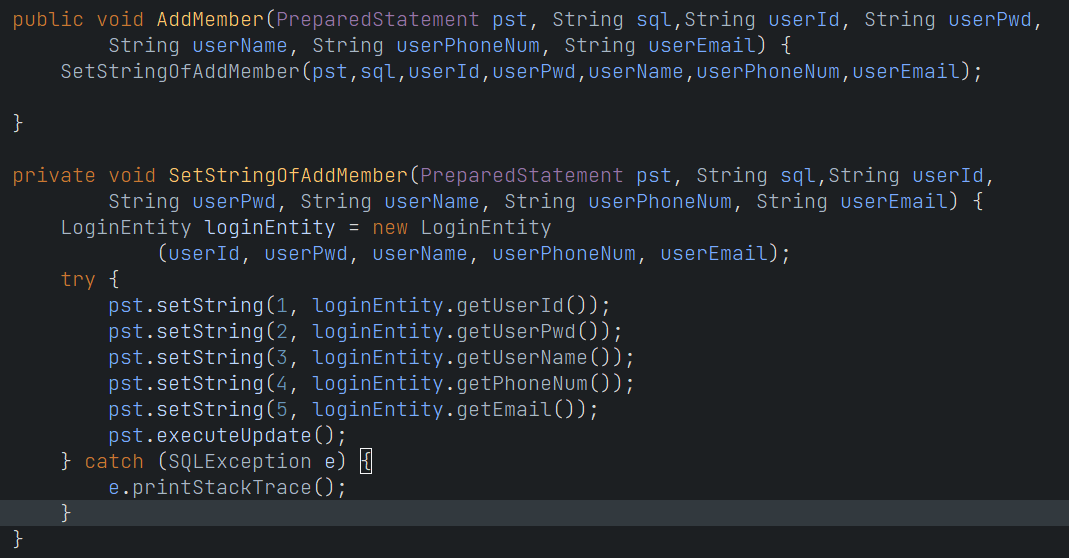Click the 'private' keyword
The height and width of the screenshot is (558, 1069).
pyautogui.click(x=54, y=176)
